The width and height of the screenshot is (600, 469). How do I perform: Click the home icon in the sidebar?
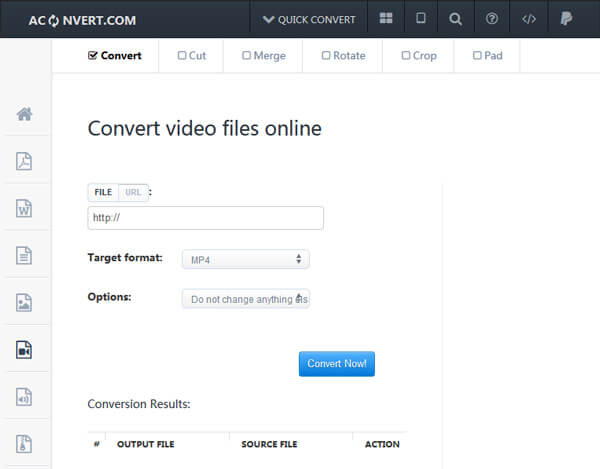(x=24, y=114)
